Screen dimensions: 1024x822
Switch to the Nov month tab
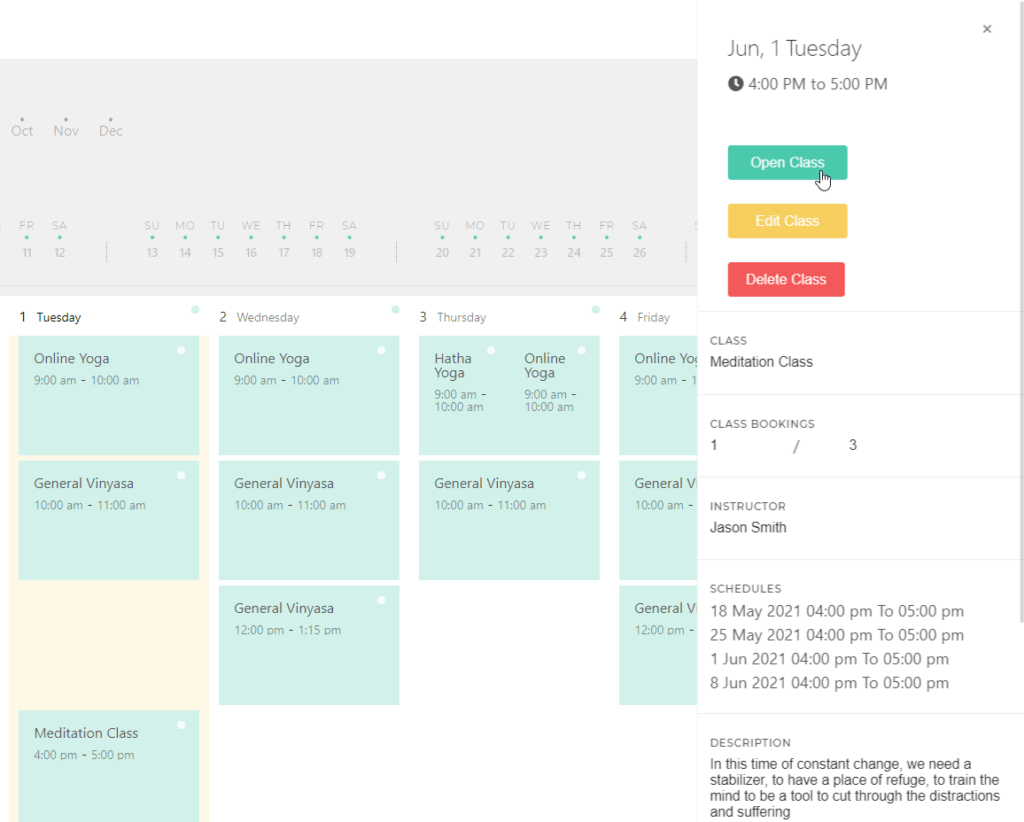pyautogui.click(x=66, y=130)
